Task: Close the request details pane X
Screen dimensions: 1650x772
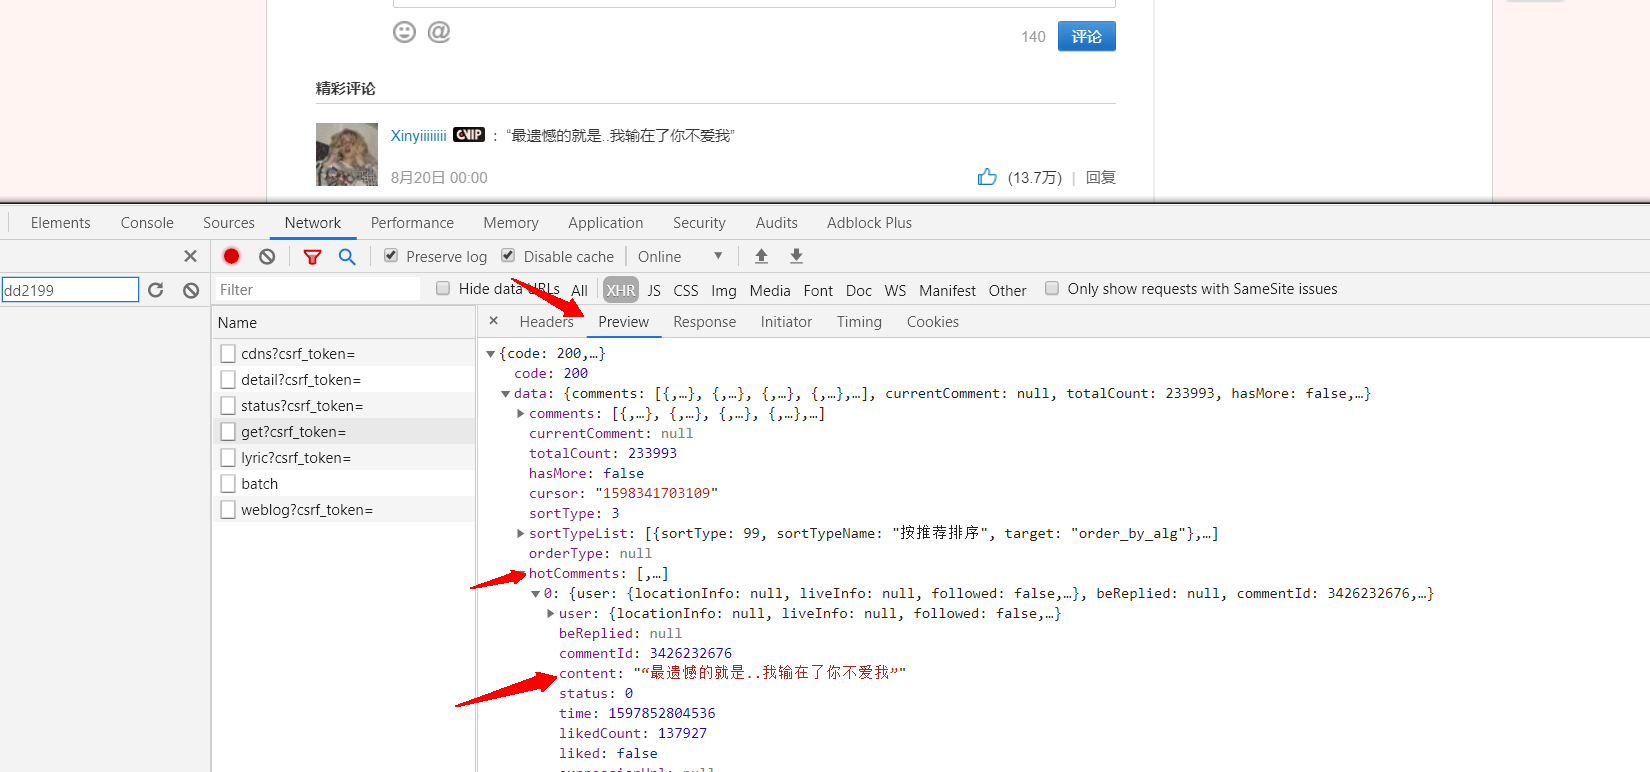Action: coord(494,321)
